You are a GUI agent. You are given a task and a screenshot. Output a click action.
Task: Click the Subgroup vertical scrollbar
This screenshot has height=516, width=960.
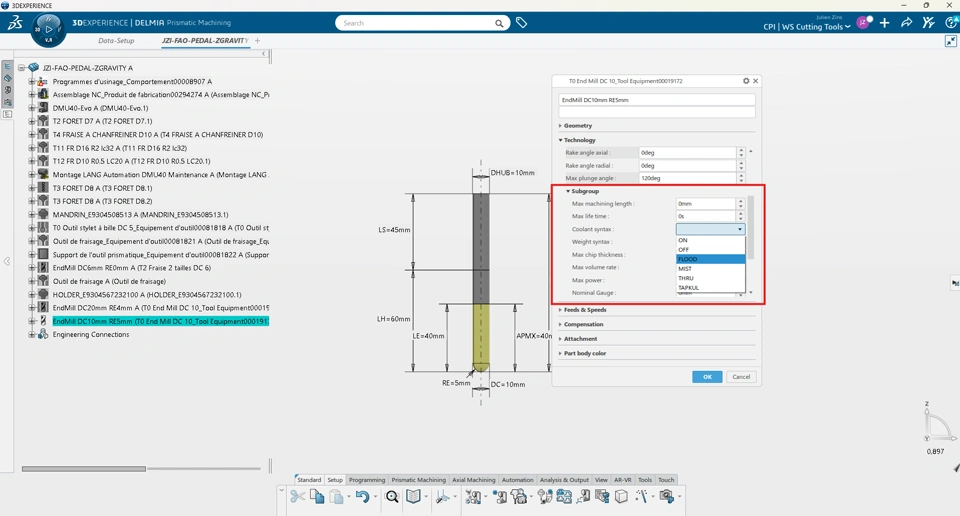click(x=751, y=228)
